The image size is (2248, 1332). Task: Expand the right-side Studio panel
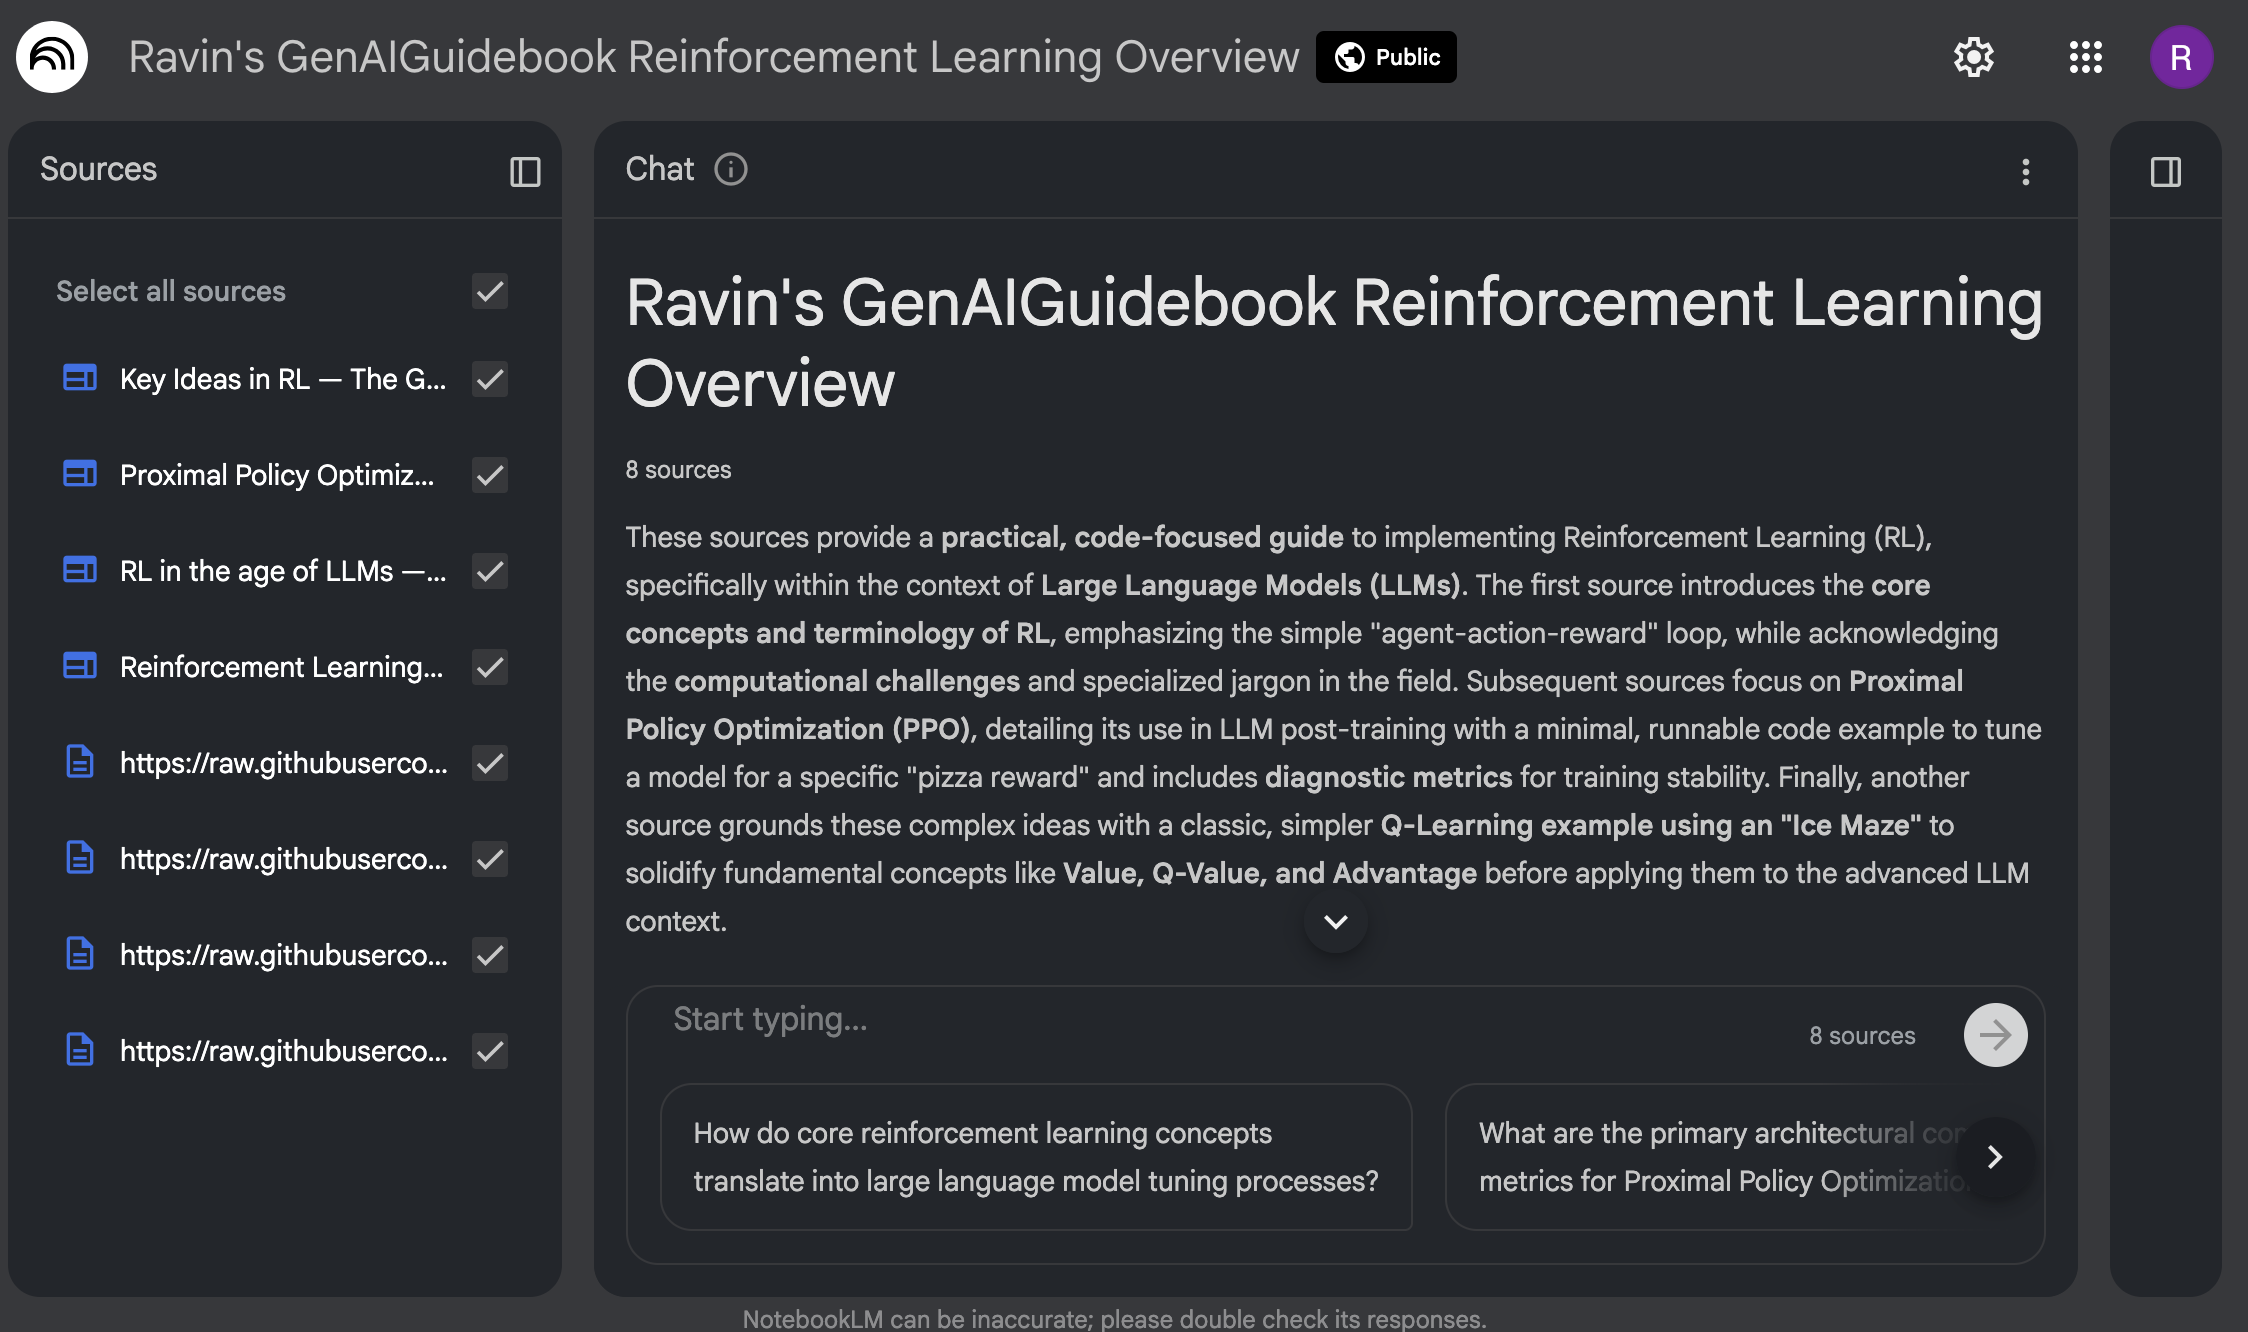[2165, 172]
